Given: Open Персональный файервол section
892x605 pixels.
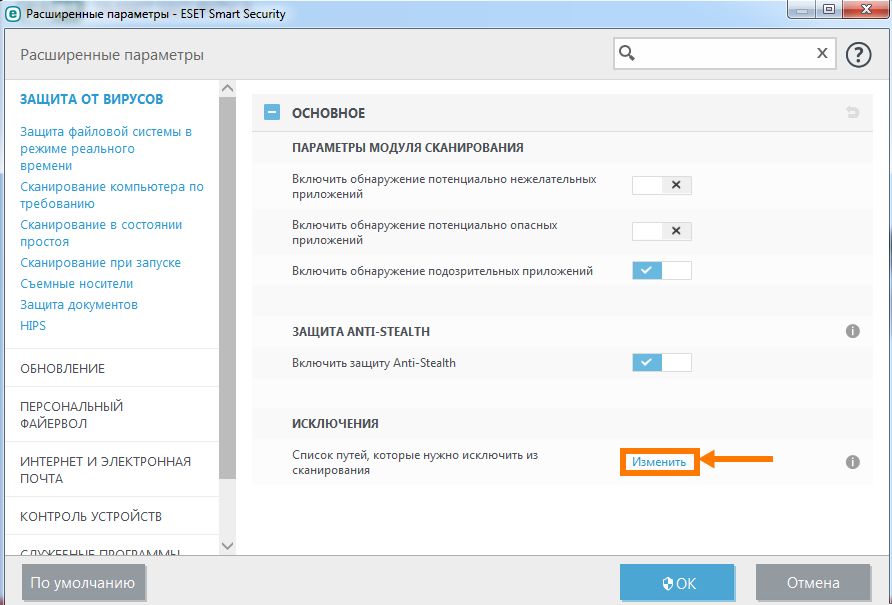Looking at the screenshot, I should click(72, 415).
